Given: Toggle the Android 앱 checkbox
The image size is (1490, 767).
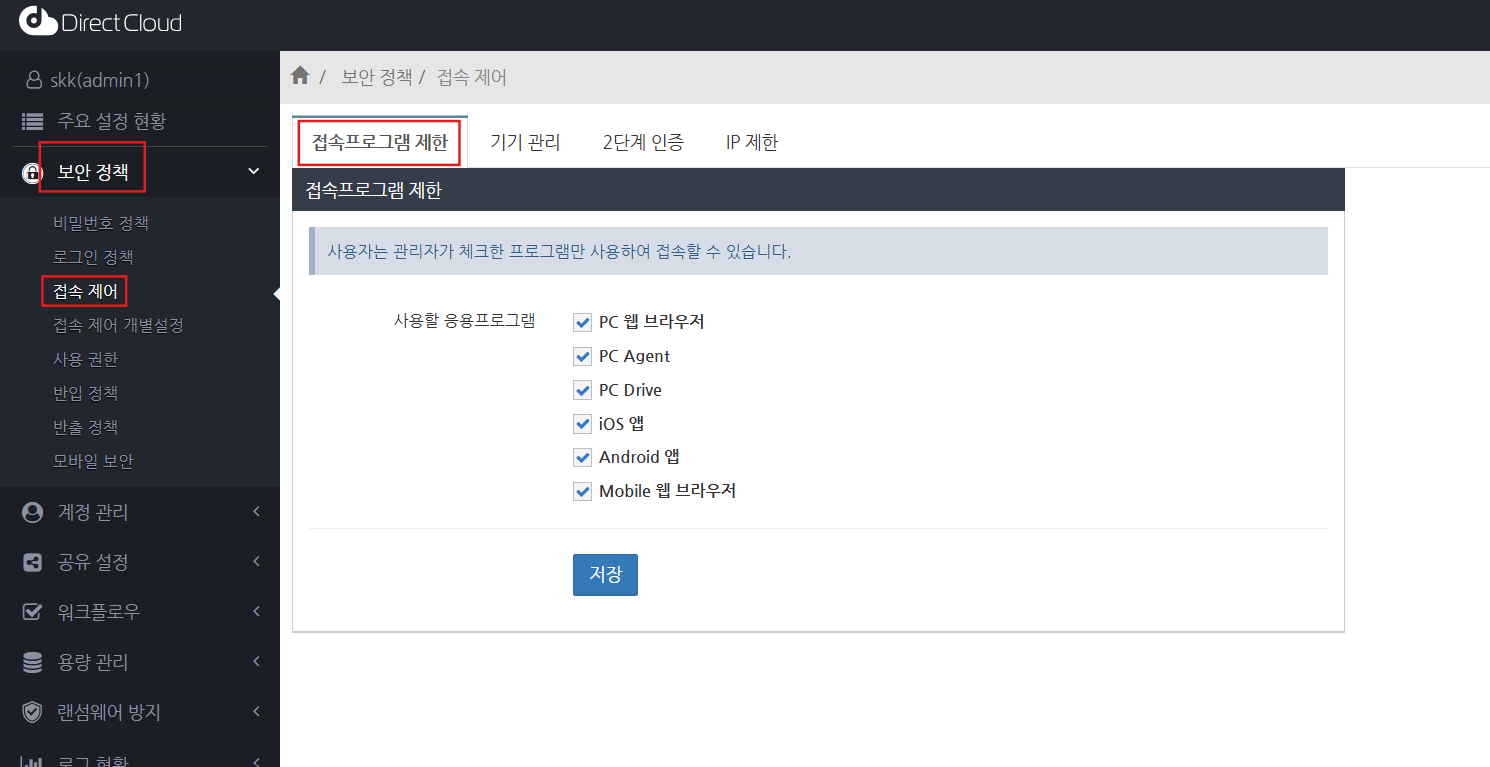Looking at the screenshot, I should (583, 458).
